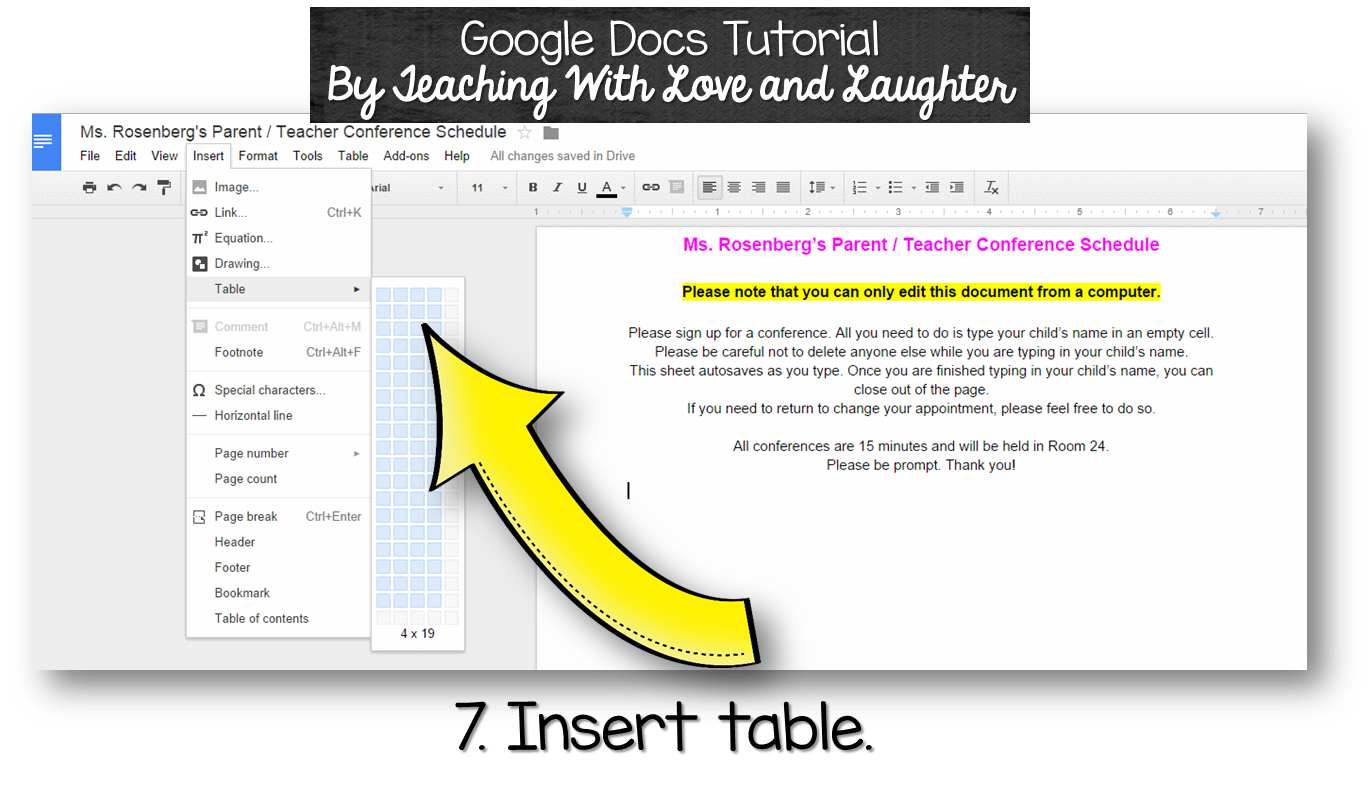Insert a Horizontal line

(x=278, y=416)
